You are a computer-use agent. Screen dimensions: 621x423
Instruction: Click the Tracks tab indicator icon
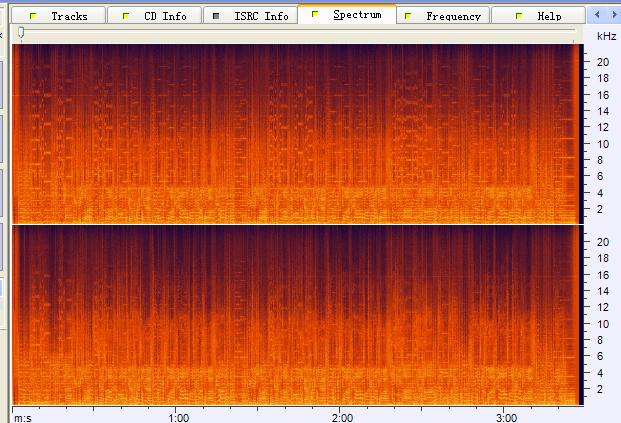coord(33,16)
